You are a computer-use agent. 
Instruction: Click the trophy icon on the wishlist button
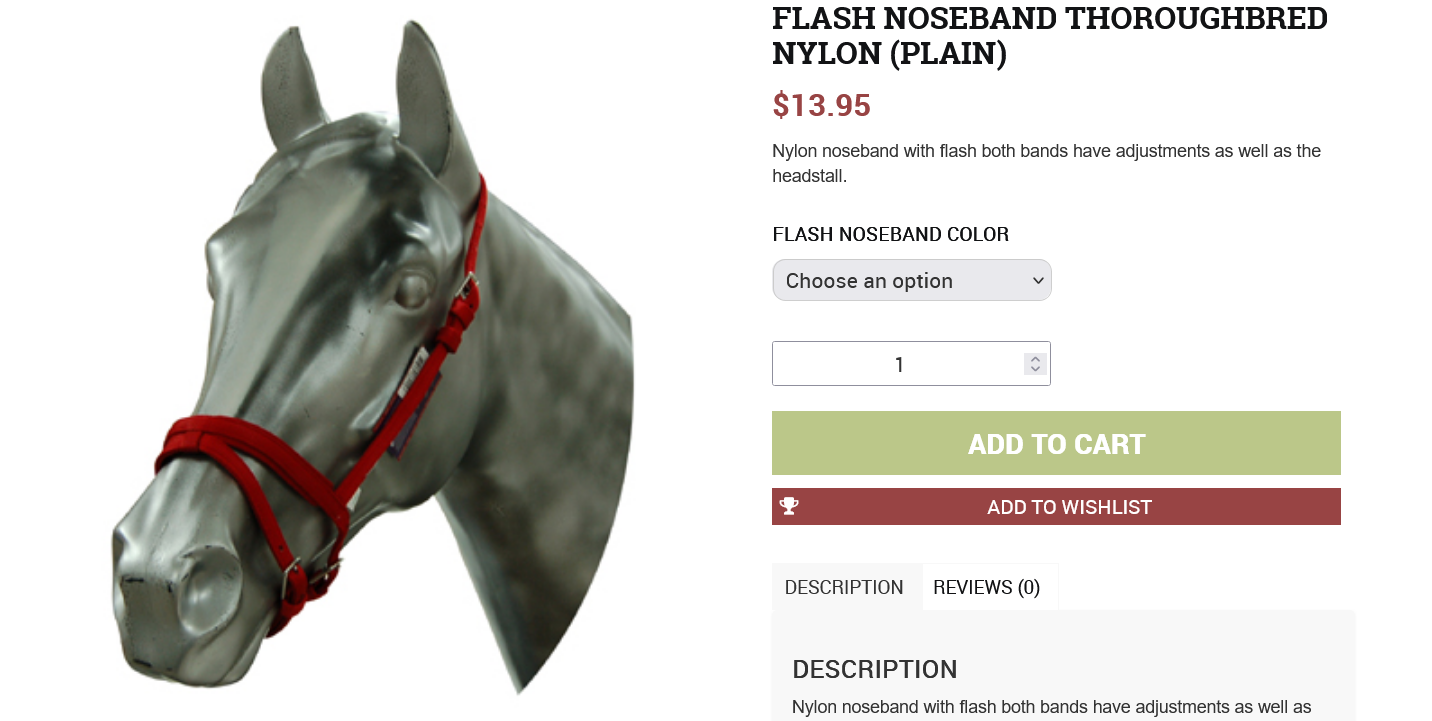point(789,506)
